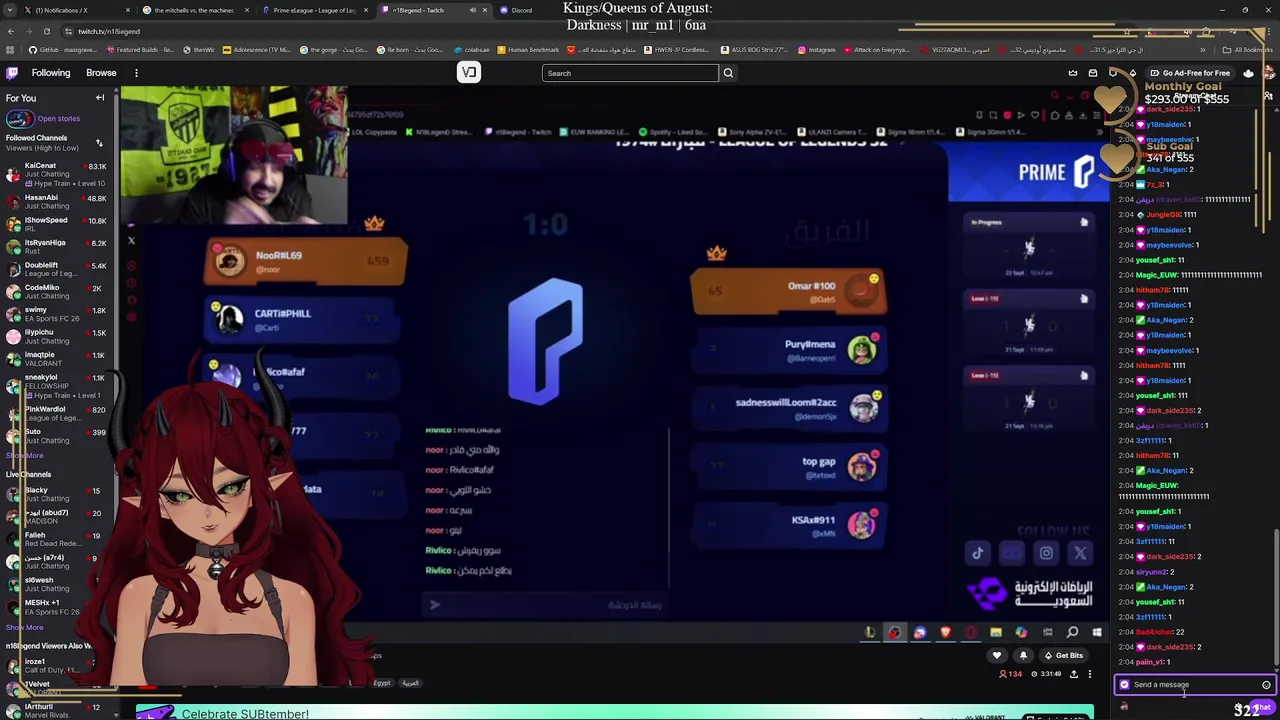Open swimy's channel in the sidebar
The height and width of the screenshot is (720, 1280).
(55, 314)
